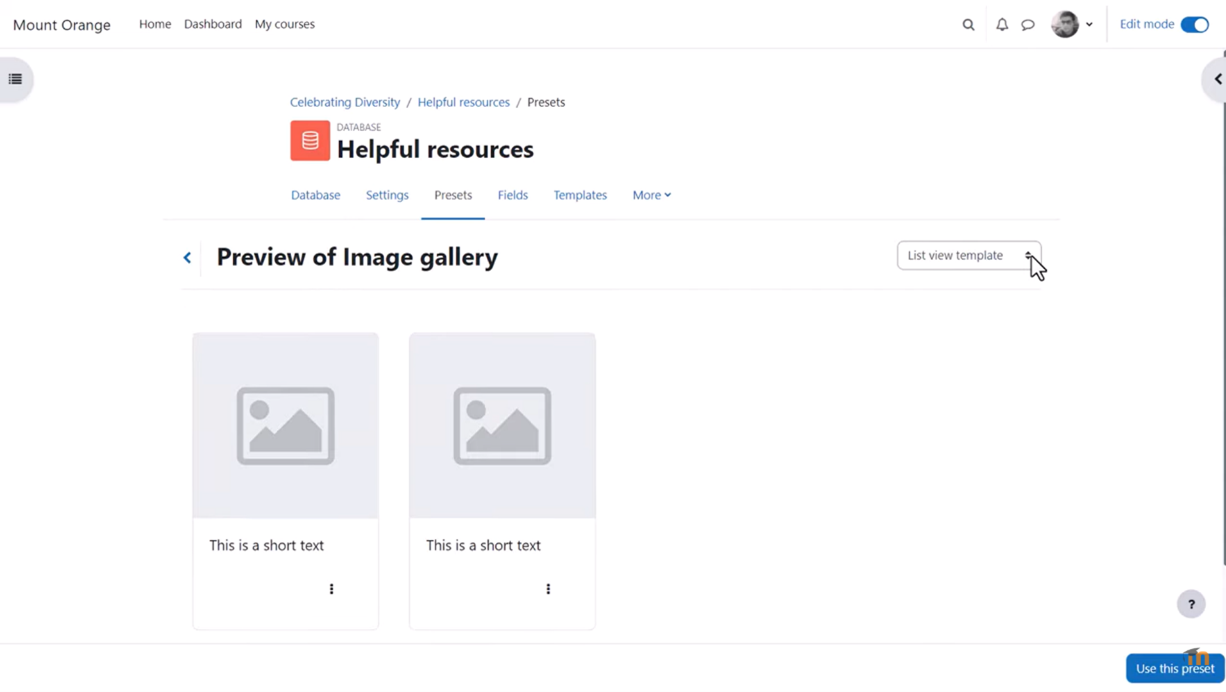Expand the More menu
Screen dimensions: 1226x692
pyautogui.click(x=651, y=195)
